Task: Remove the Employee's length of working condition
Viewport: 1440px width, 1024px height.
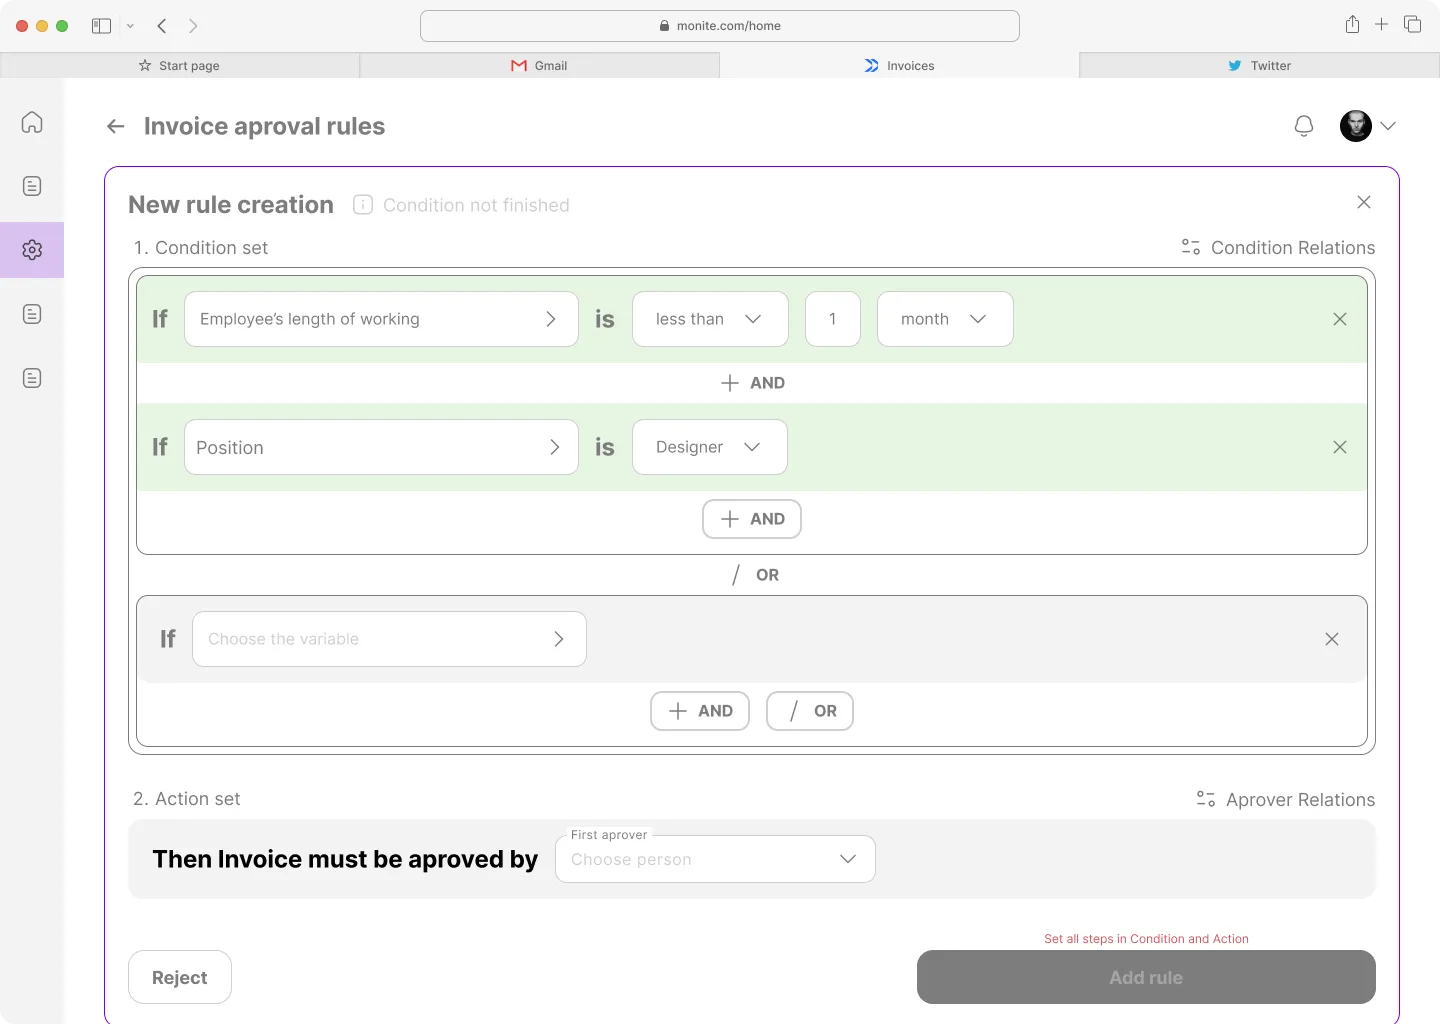Action: pyautogui.click(x=1340, y=319)
